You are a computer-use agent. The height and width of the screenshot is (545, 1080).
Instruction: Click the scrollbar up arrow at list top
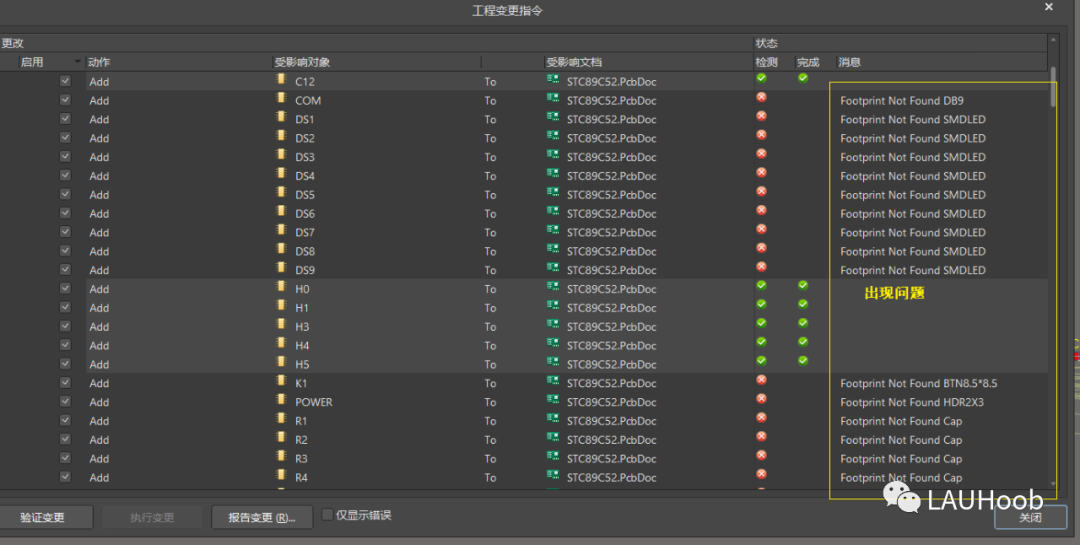[x=1052, y=39]
